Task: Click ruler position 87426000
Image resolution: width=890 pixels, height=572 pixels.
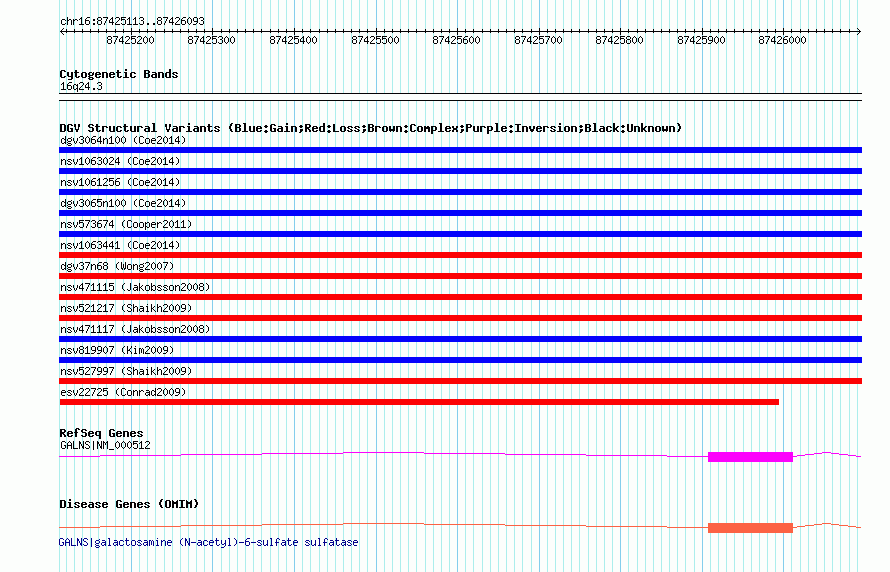Action: click(782, 40)
